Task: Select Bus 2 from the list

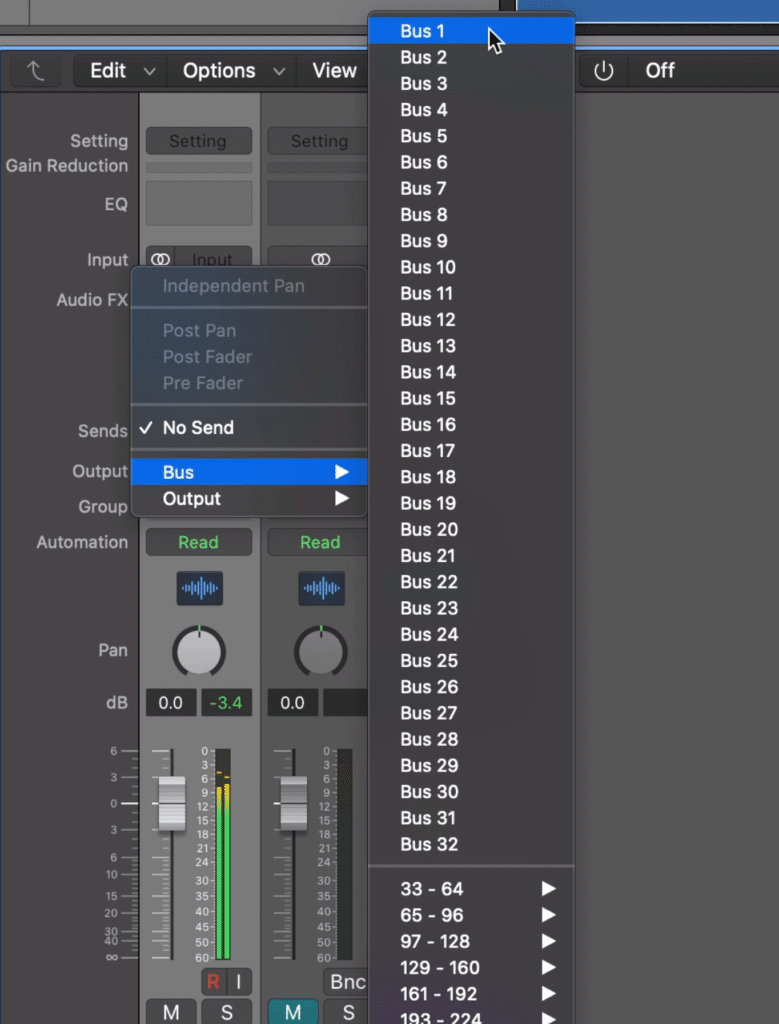Action: click(x=471, y=57)
